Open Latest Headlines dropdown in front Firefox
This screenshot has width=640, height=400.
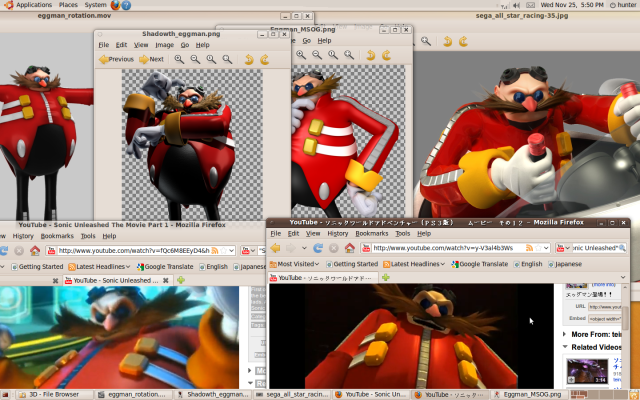414,264
